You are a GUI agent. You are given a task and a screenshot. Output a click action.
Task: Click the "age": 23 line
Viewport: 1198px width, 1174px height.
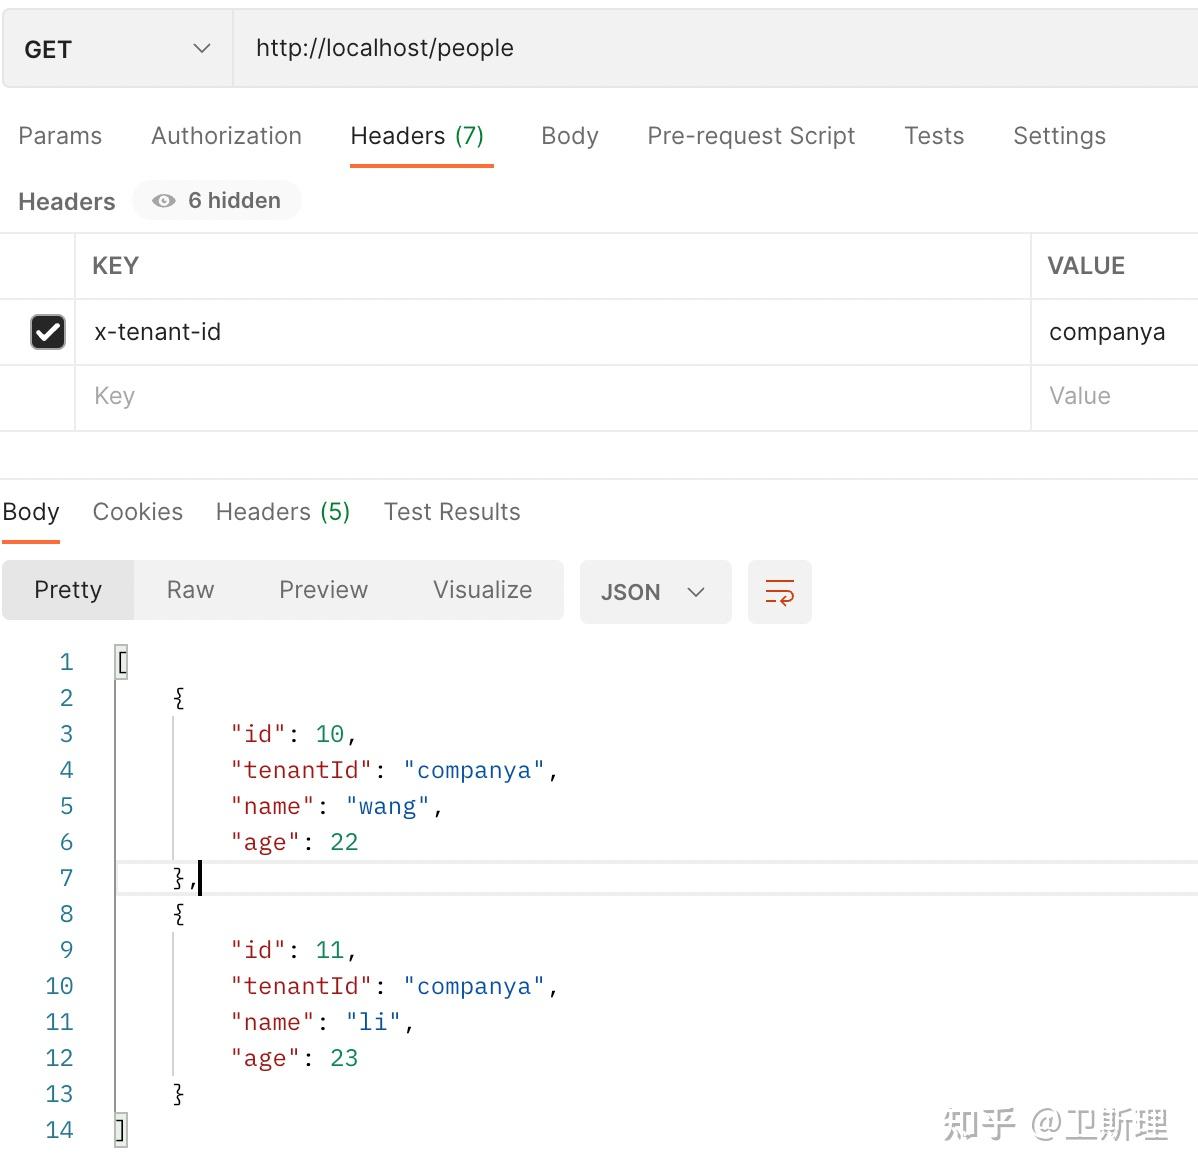(x=294, y=1059)
